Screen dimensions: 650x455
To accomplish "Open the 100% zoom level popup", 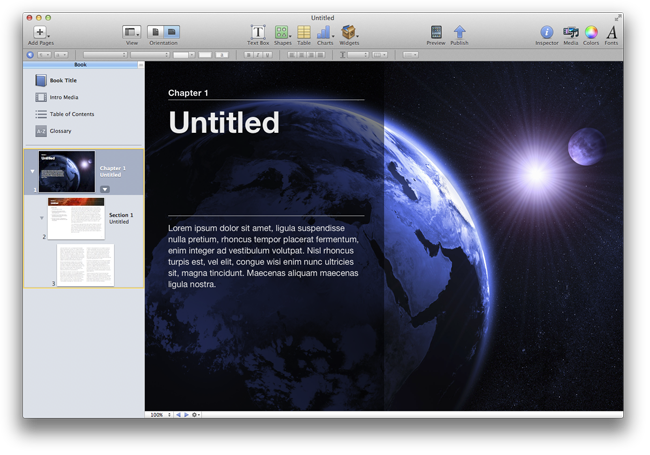I will coord(160,414).
